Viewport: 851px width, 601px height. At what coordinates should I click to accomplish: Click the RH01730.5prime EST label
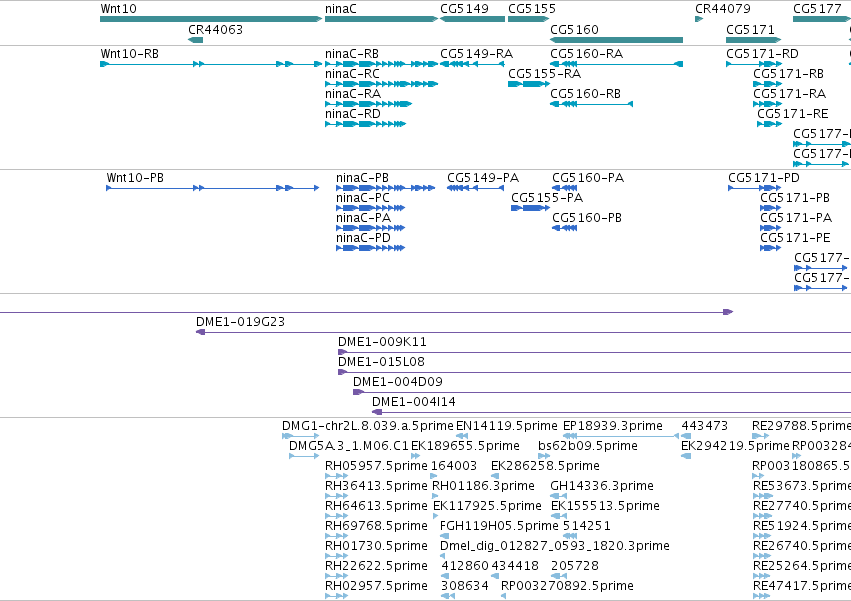coord(377,547)
